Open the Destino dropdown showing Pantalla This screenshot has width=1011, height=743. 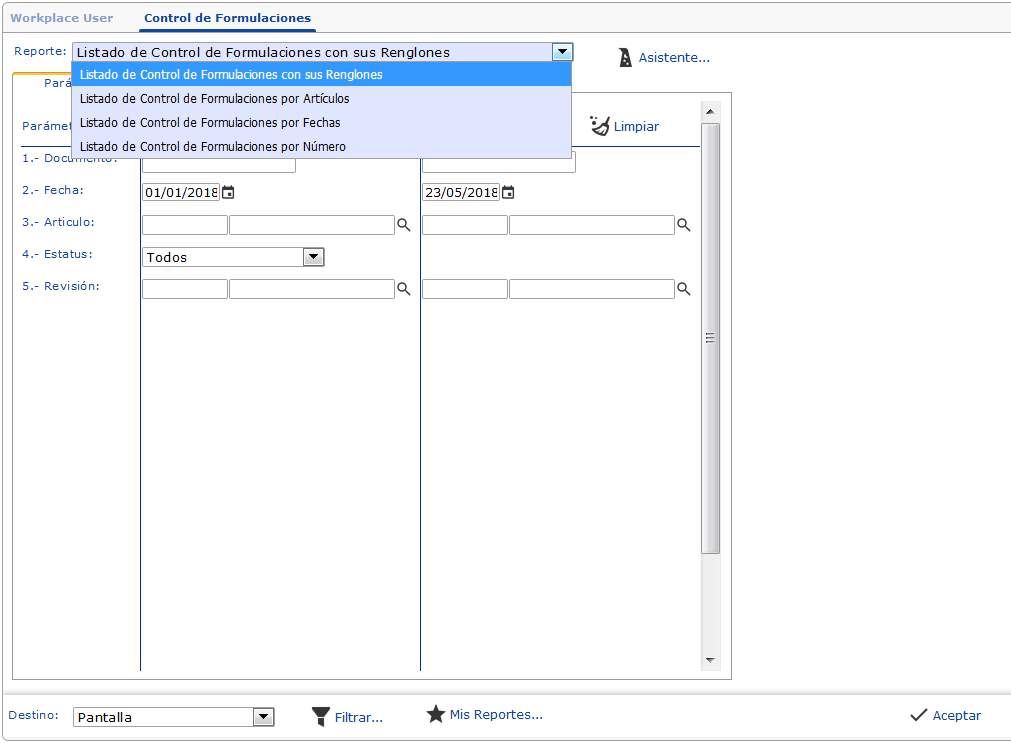[x=263, y=717]
